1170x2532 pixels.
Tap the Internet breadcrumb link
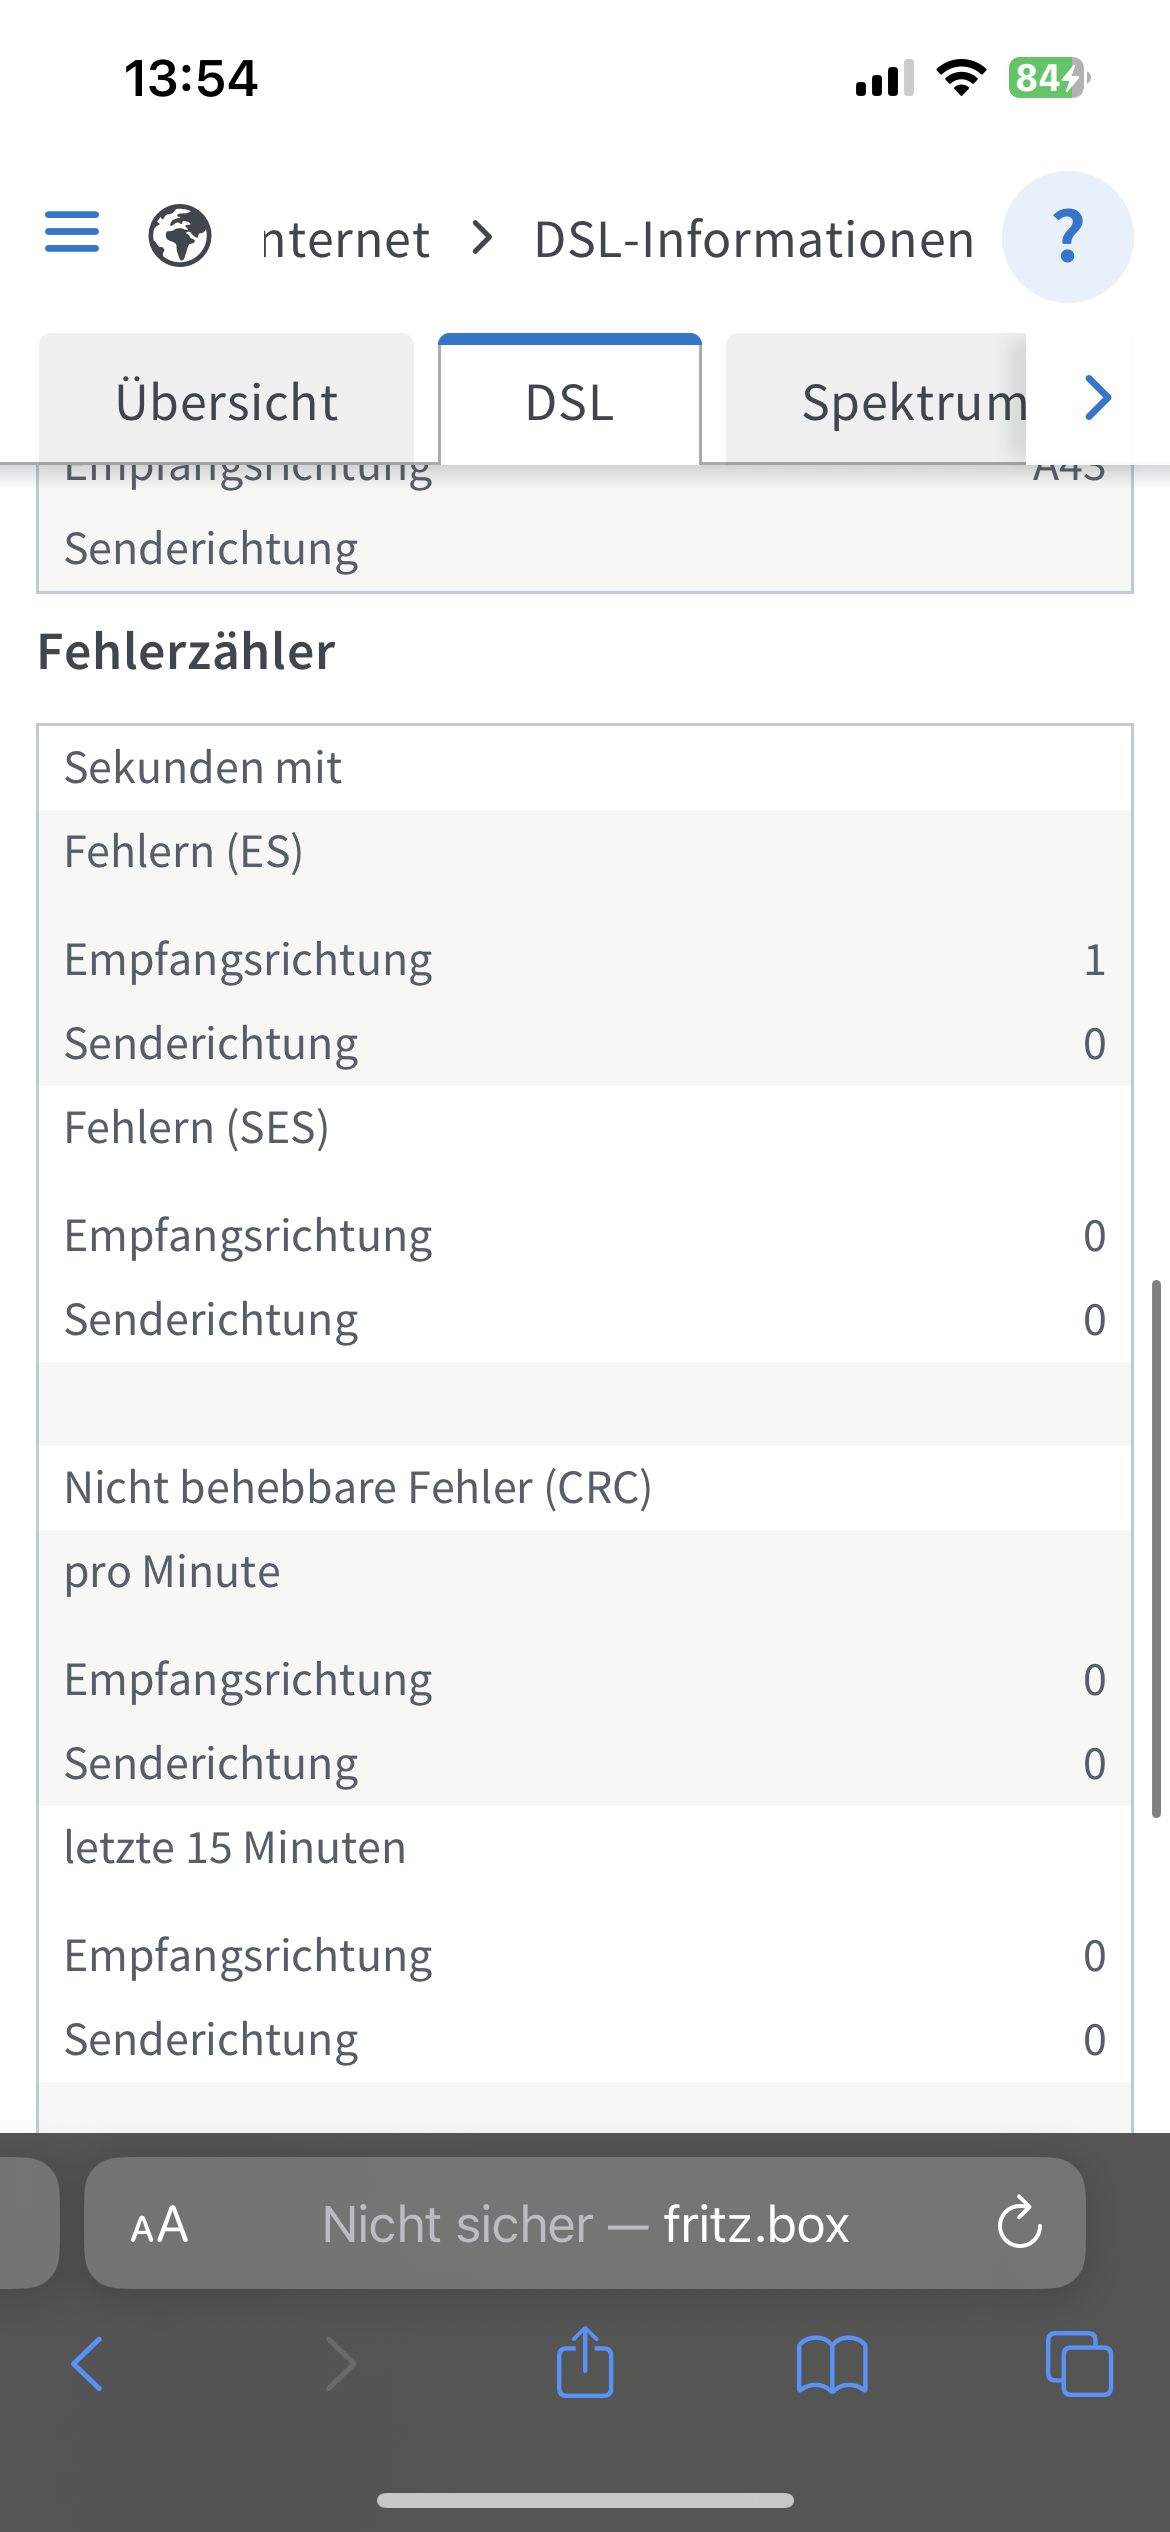click(346, 240)
